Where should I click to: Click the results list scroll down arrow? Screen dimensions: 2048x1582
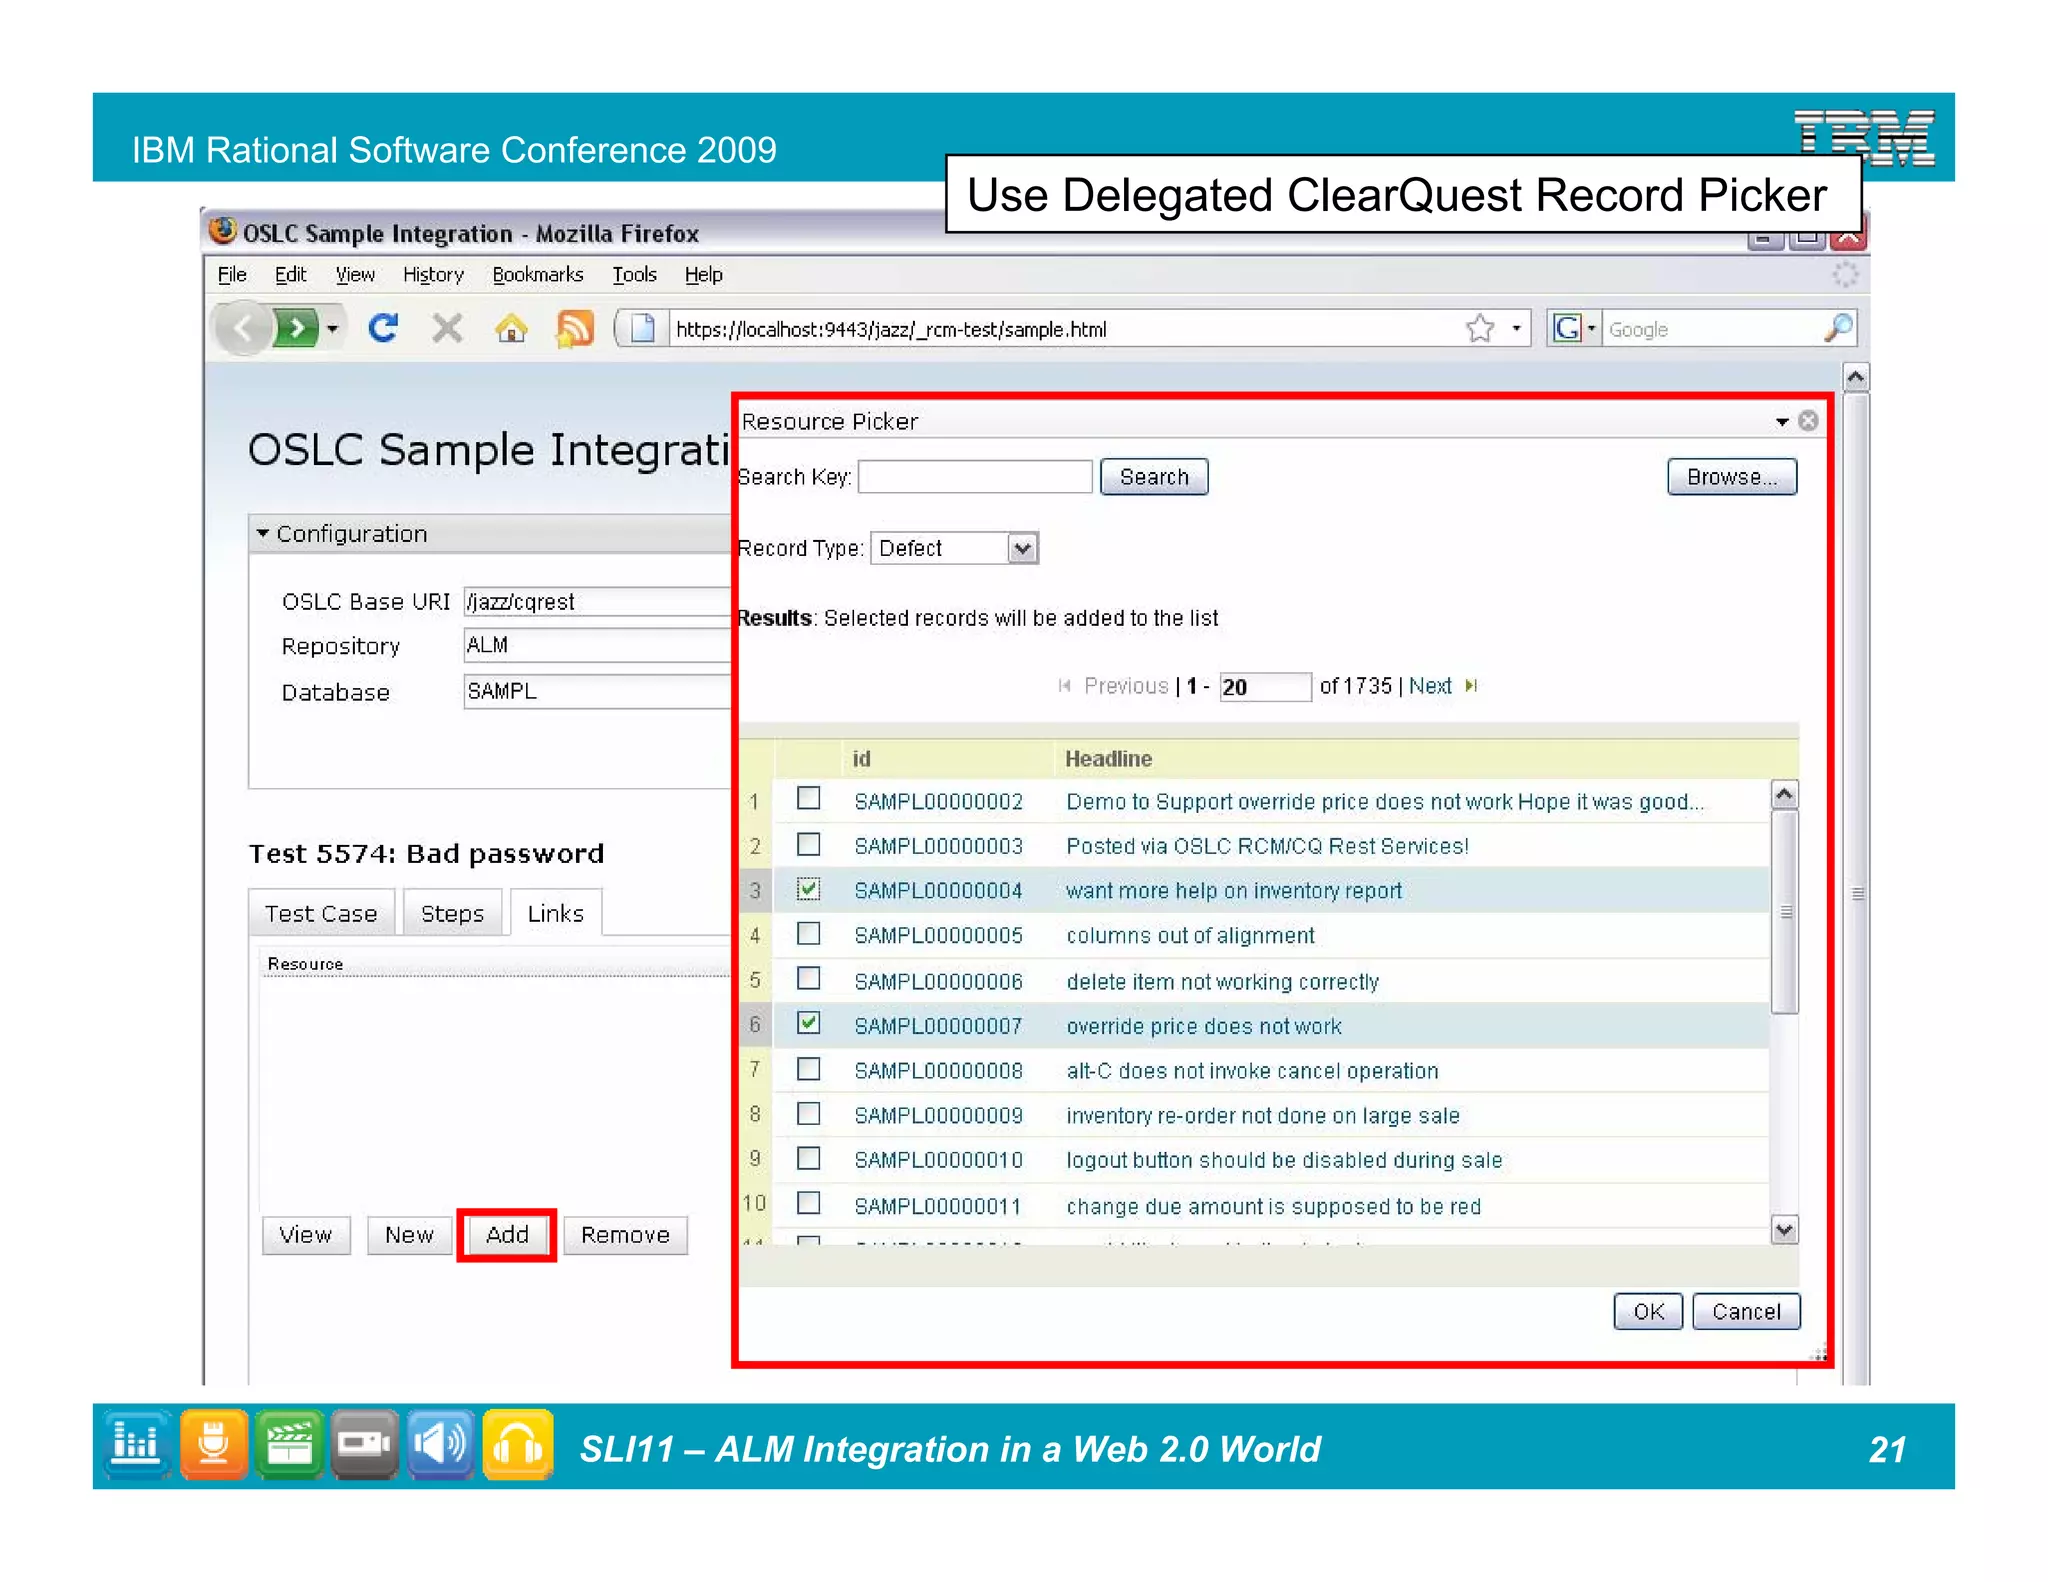coord(1784,1229)
